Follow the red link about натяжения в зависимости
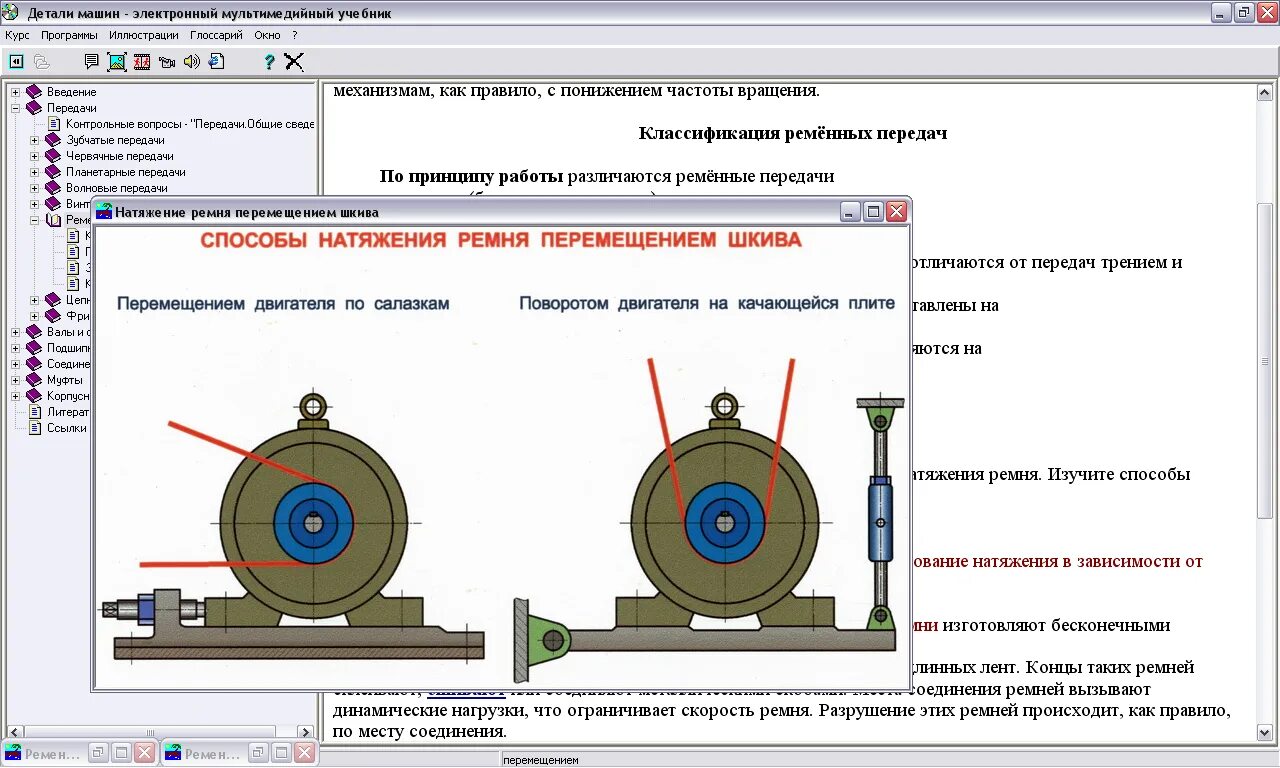The width and height of the screenshot is (1280, 768). [1057, 561]
